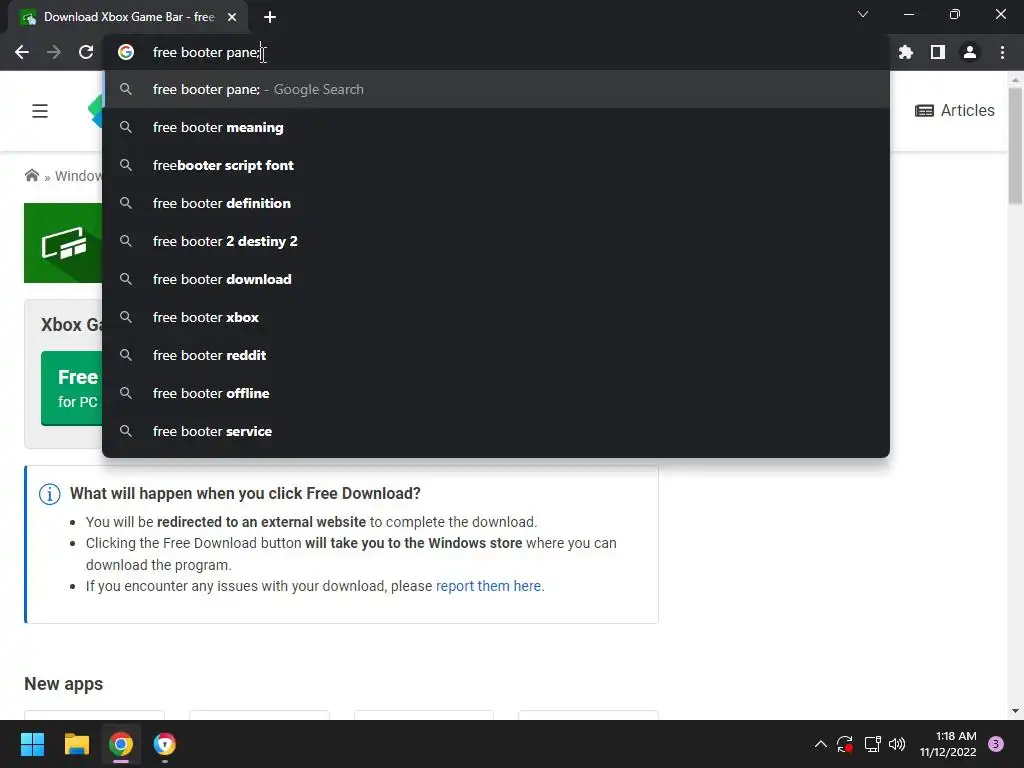Screen dimensions: 1024x768
Task: Reload the current page
Action: point(86,52)
